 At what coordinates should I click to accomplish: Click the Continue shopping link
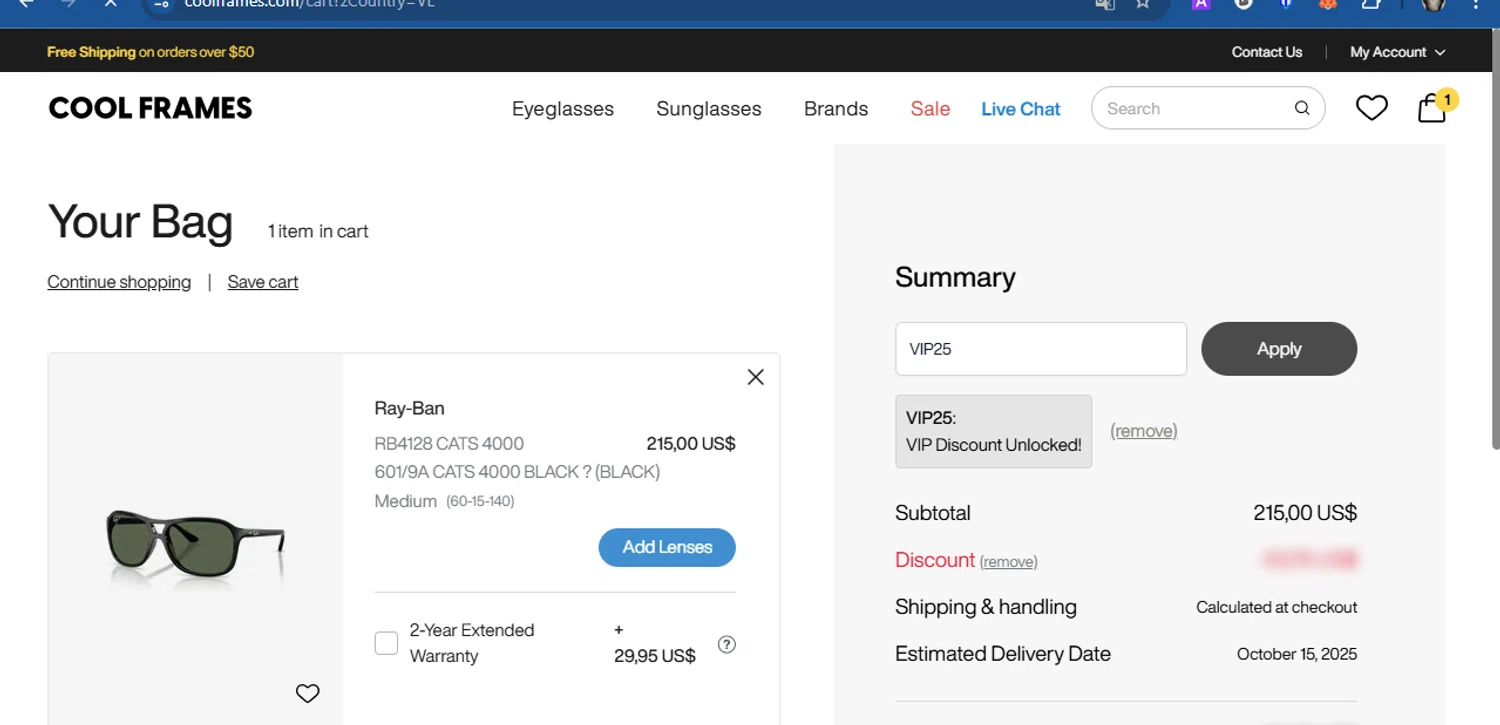pos(119,282)
